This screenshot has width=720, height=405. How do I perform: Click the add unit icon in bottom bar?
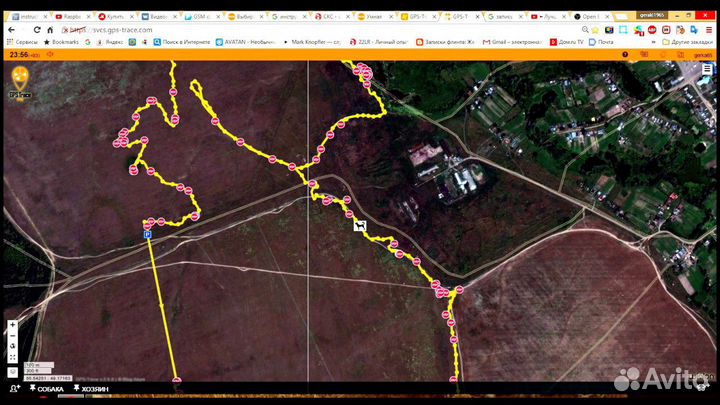(15, 388)
